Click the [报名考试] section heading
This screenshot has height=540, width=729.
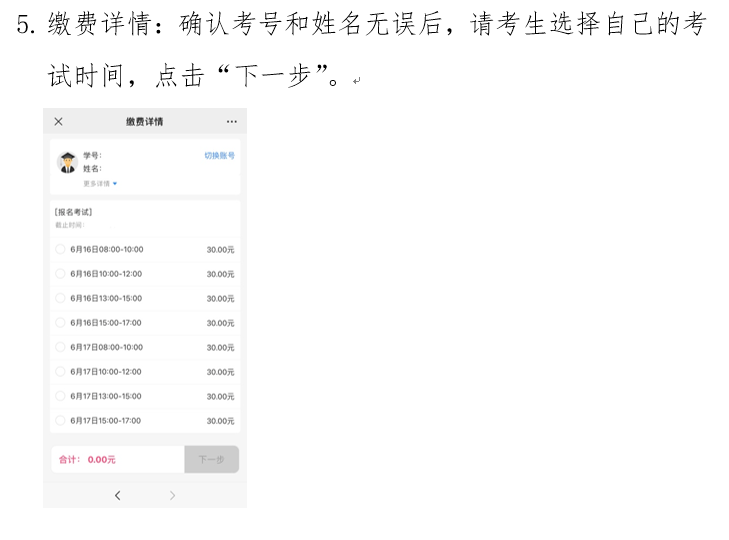tap(73, 212)
